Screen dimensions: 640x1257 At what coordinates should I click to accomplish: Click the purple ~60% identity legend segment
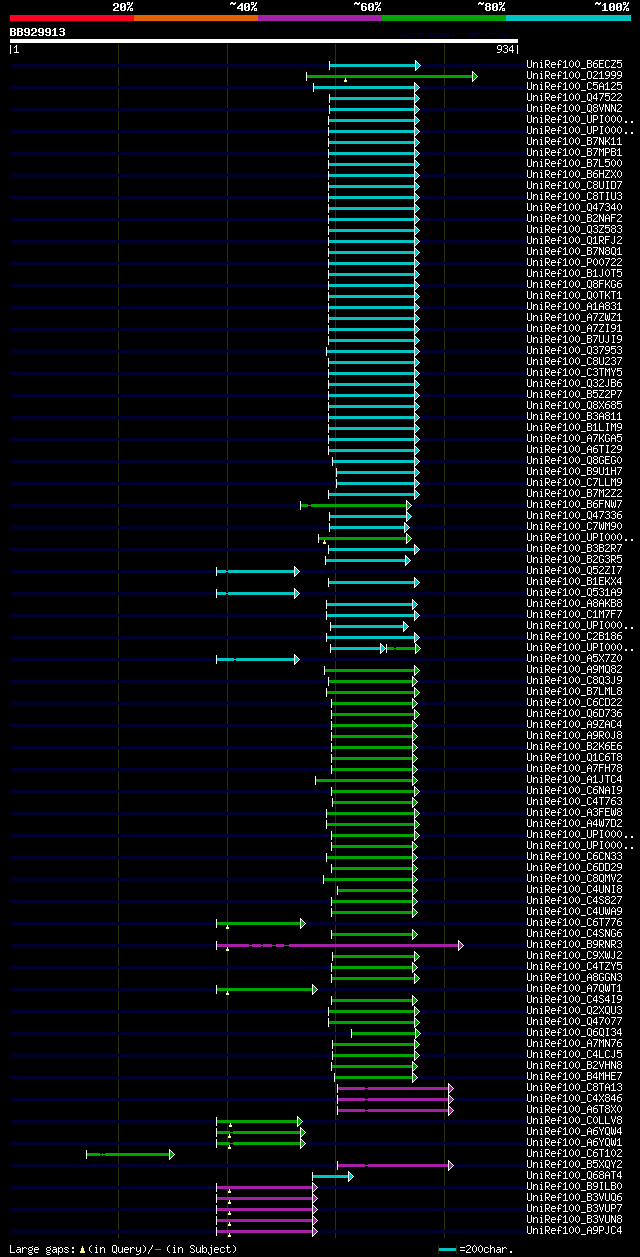click(x=320, y=18)
